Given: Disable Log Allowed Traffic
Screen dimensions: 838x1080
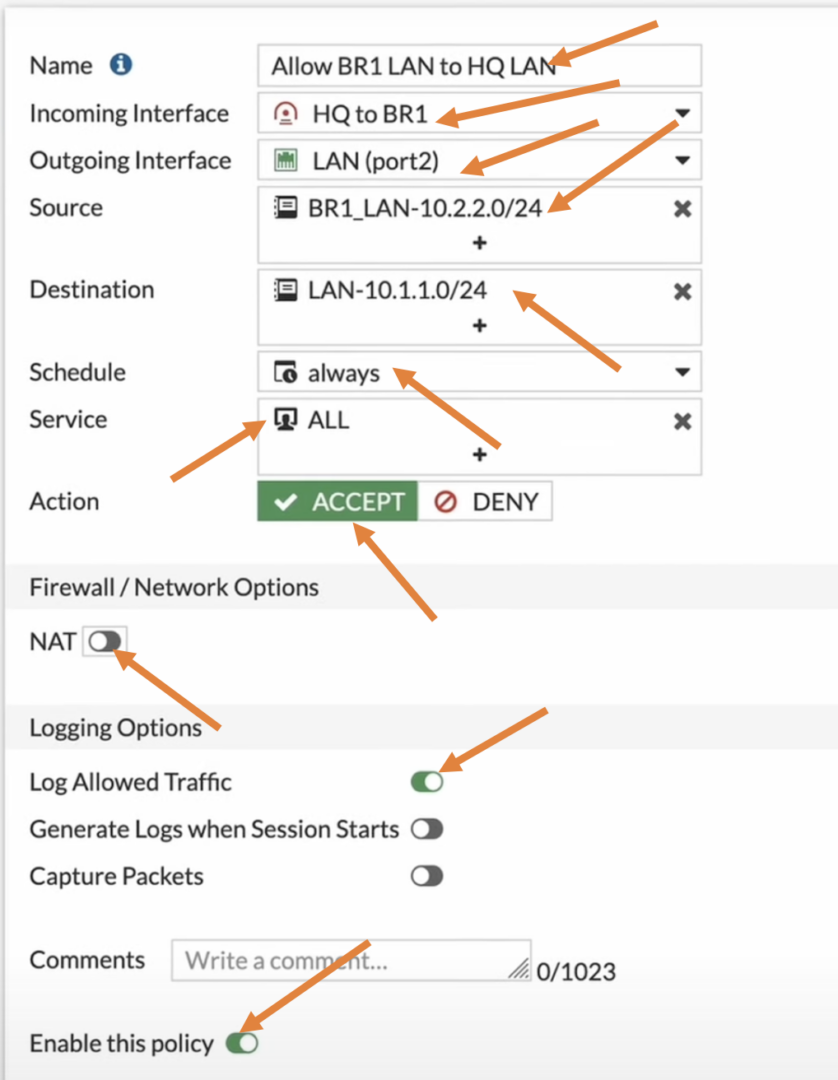Looking at the screenshot, I should [x=427, y=781].
